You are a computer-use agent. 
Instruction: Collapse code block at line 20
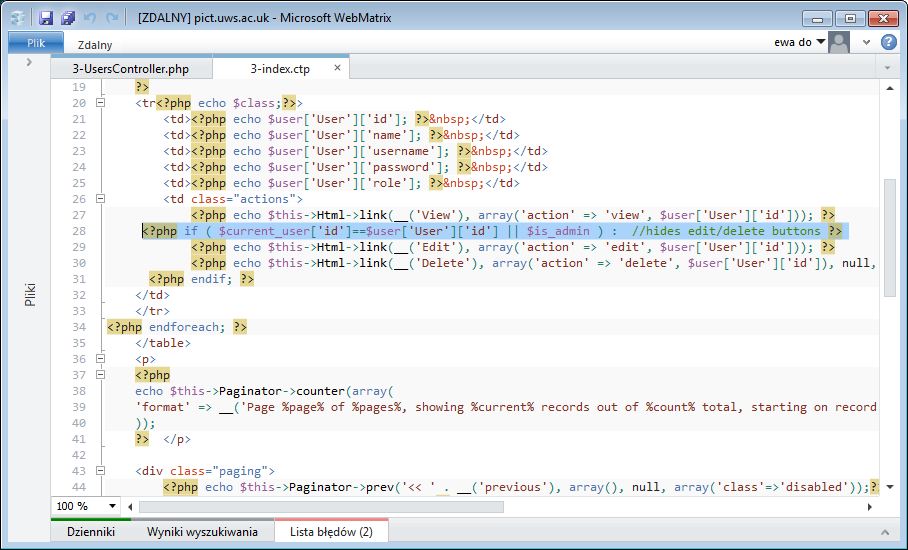tap(100, 102)
